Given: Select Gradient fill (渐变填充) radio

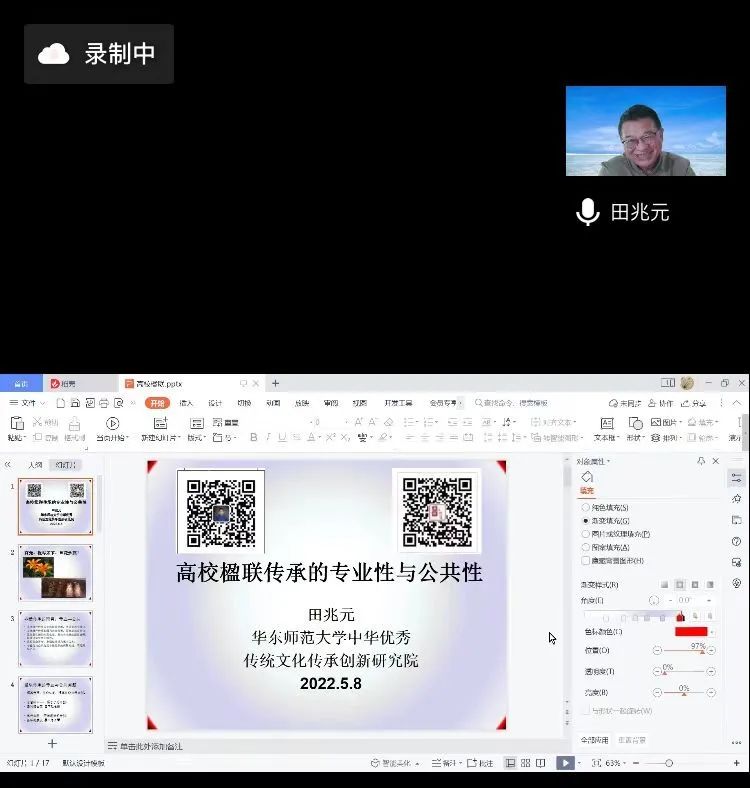Looking at the screenshot, I should [585, 521].
